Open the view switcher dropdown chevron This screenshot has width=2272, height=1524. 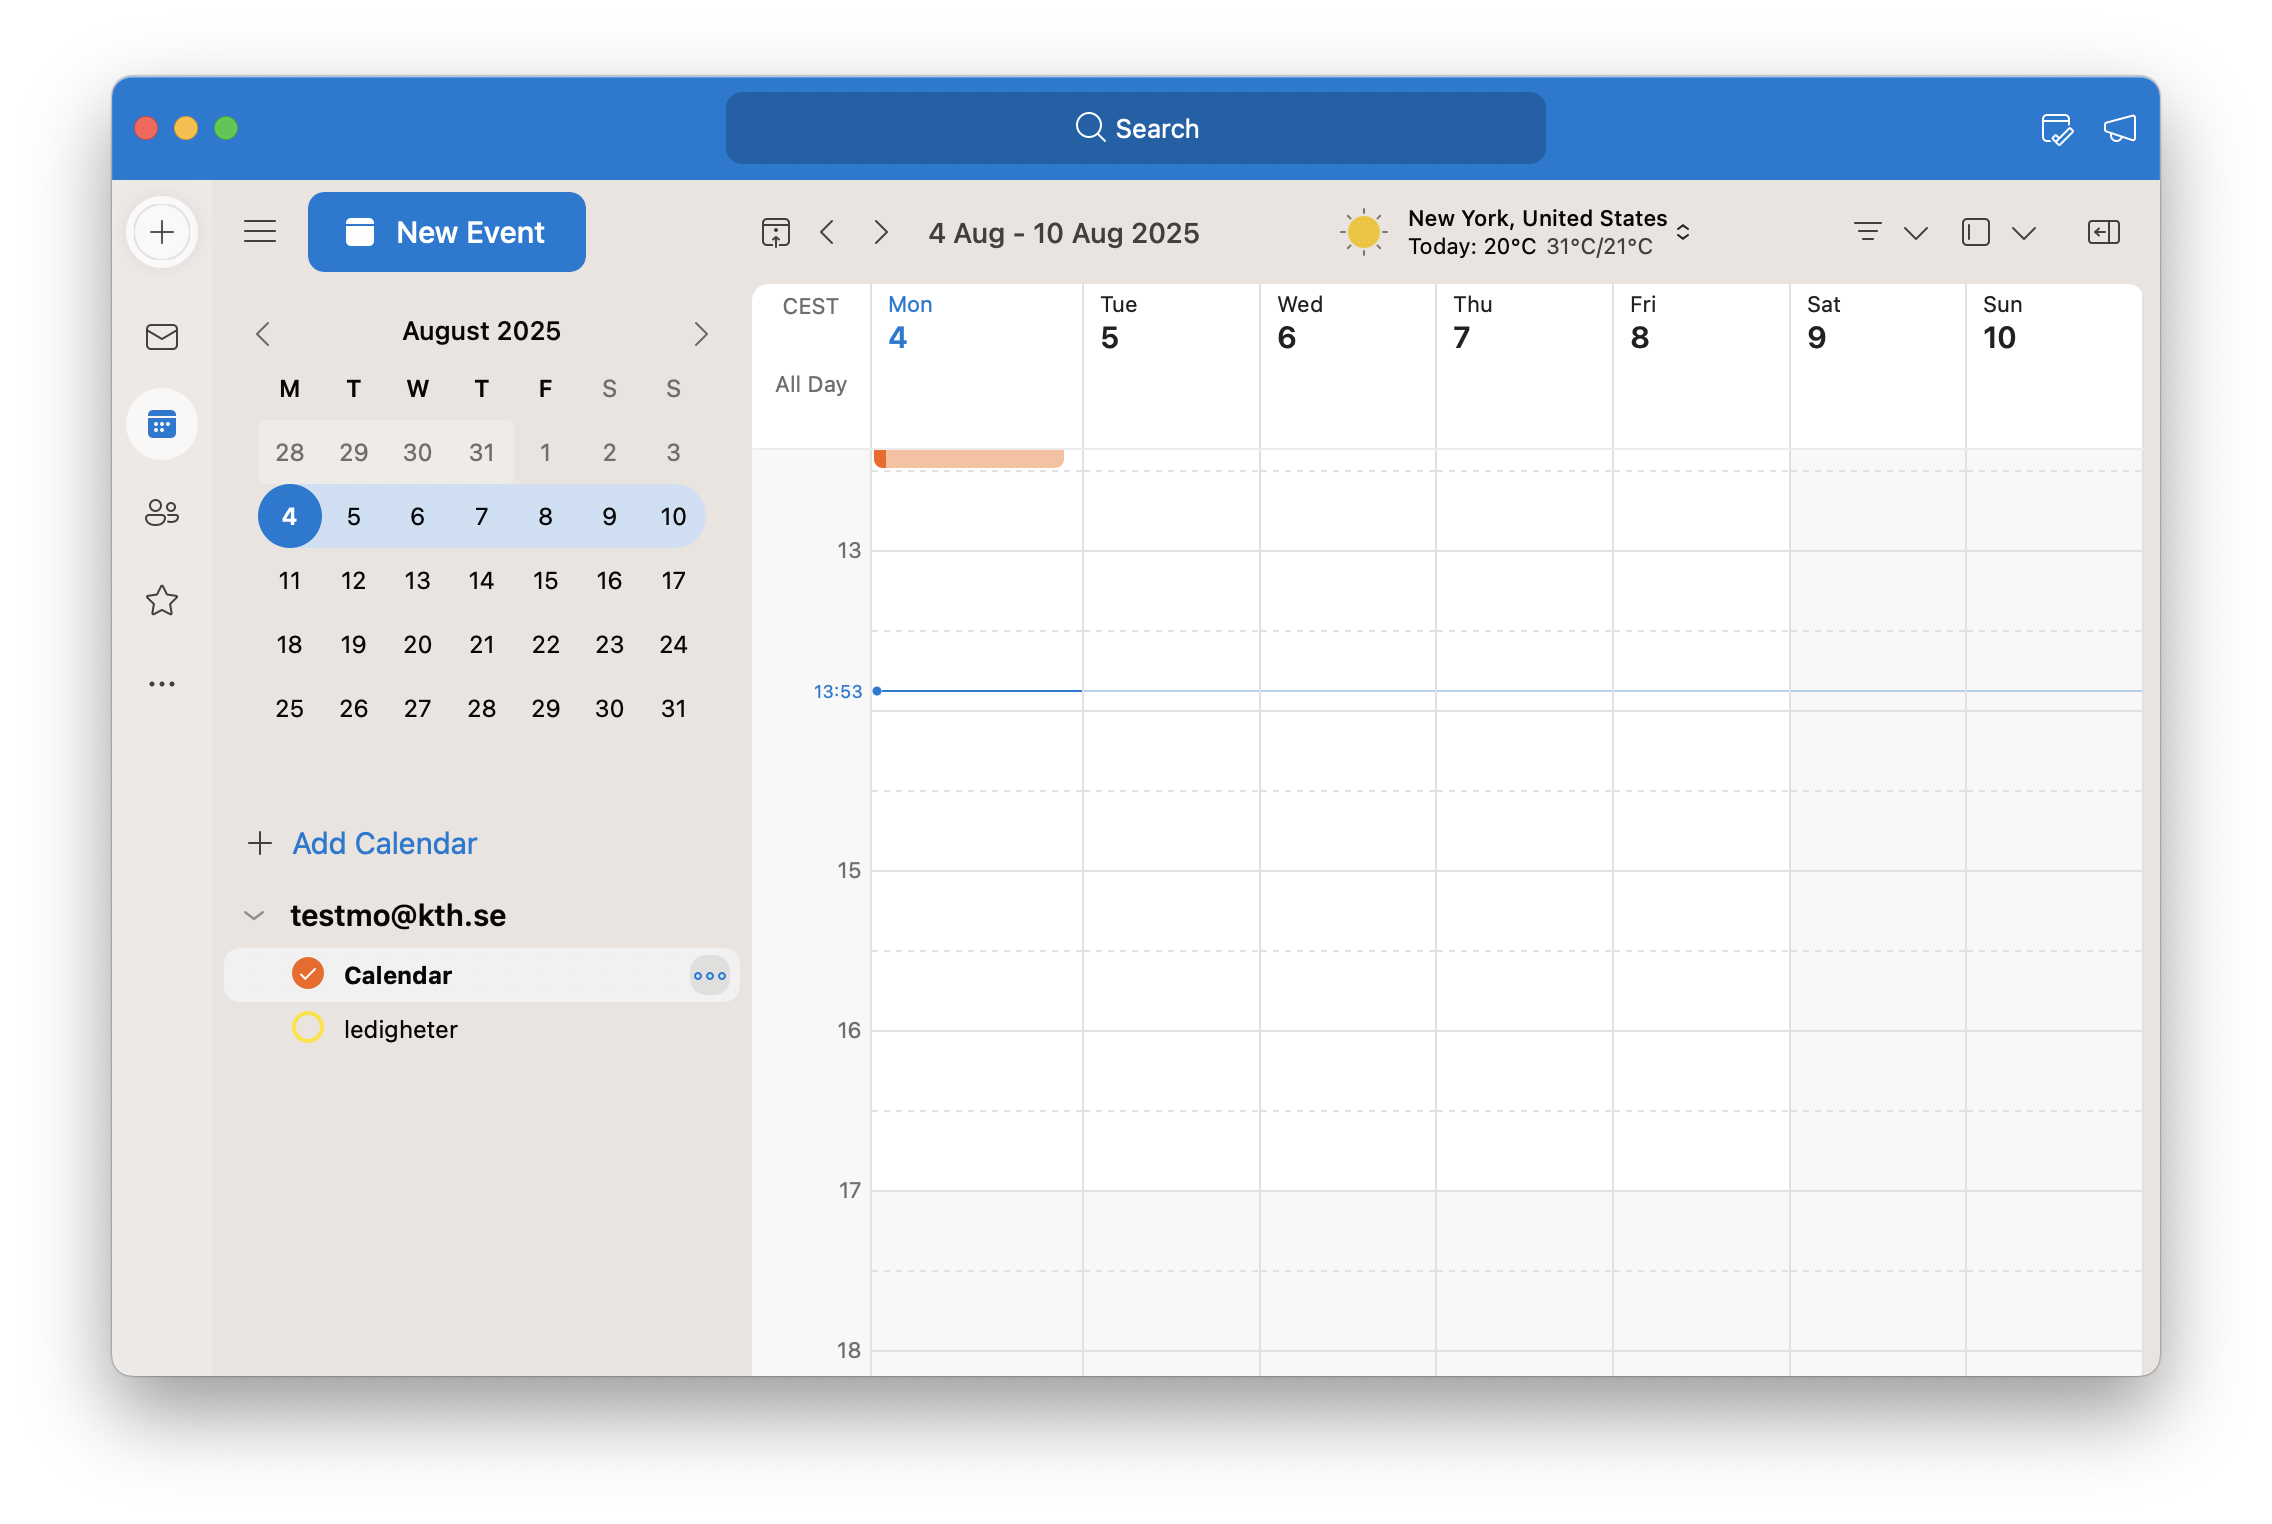2024,233
